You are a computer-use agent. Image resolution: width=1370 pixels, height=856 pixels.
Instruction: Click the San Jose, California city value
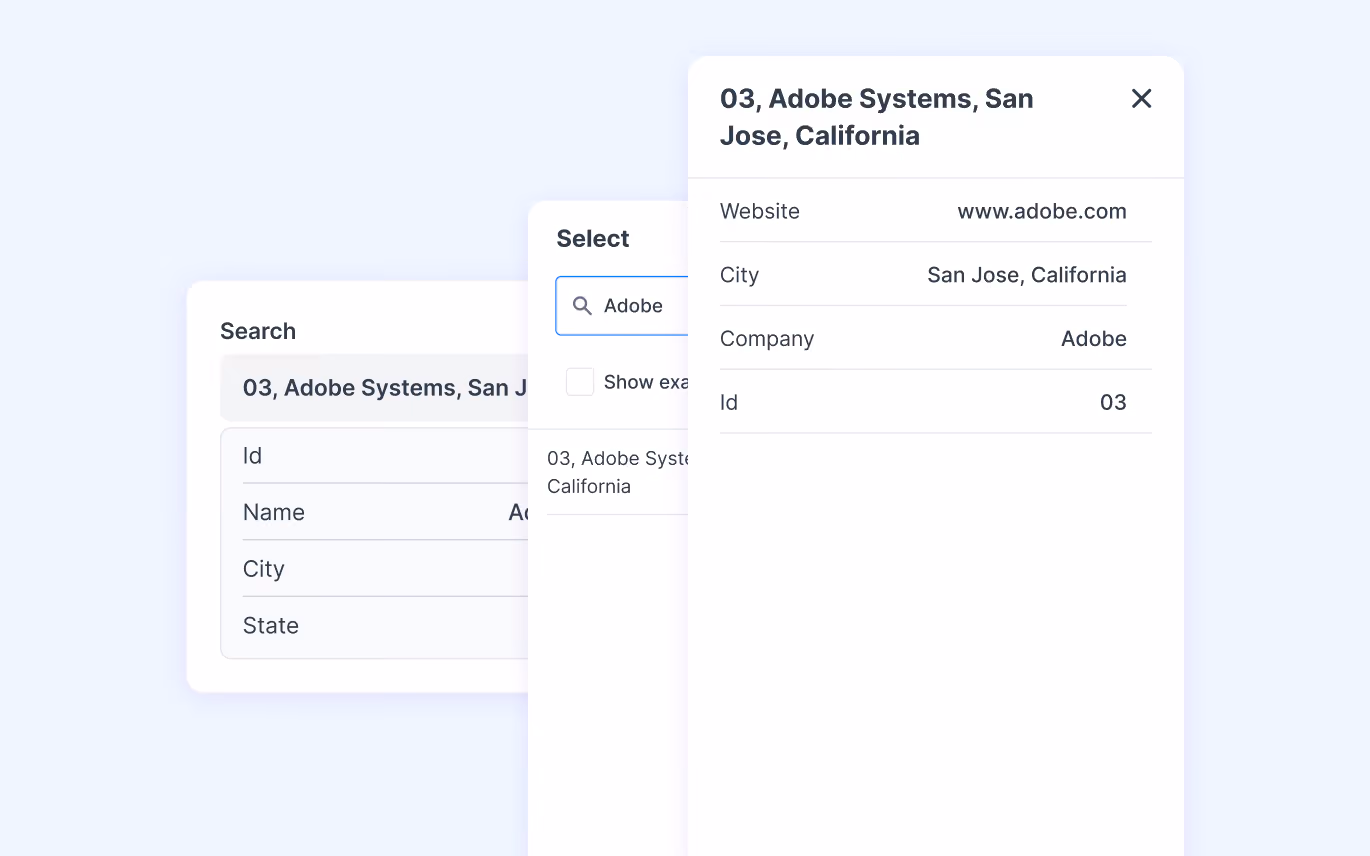(1027, 275)
